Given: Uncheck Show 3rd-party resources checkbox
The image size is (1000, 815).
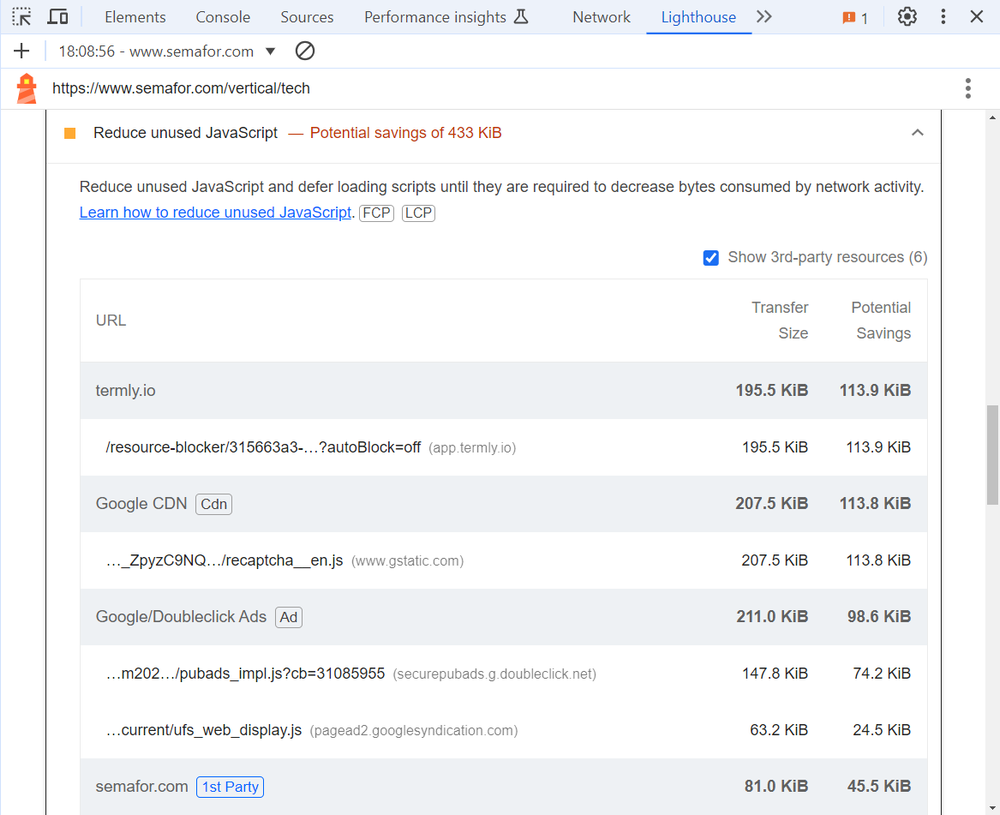Looking at the screenshot, I should coord(710,258).
